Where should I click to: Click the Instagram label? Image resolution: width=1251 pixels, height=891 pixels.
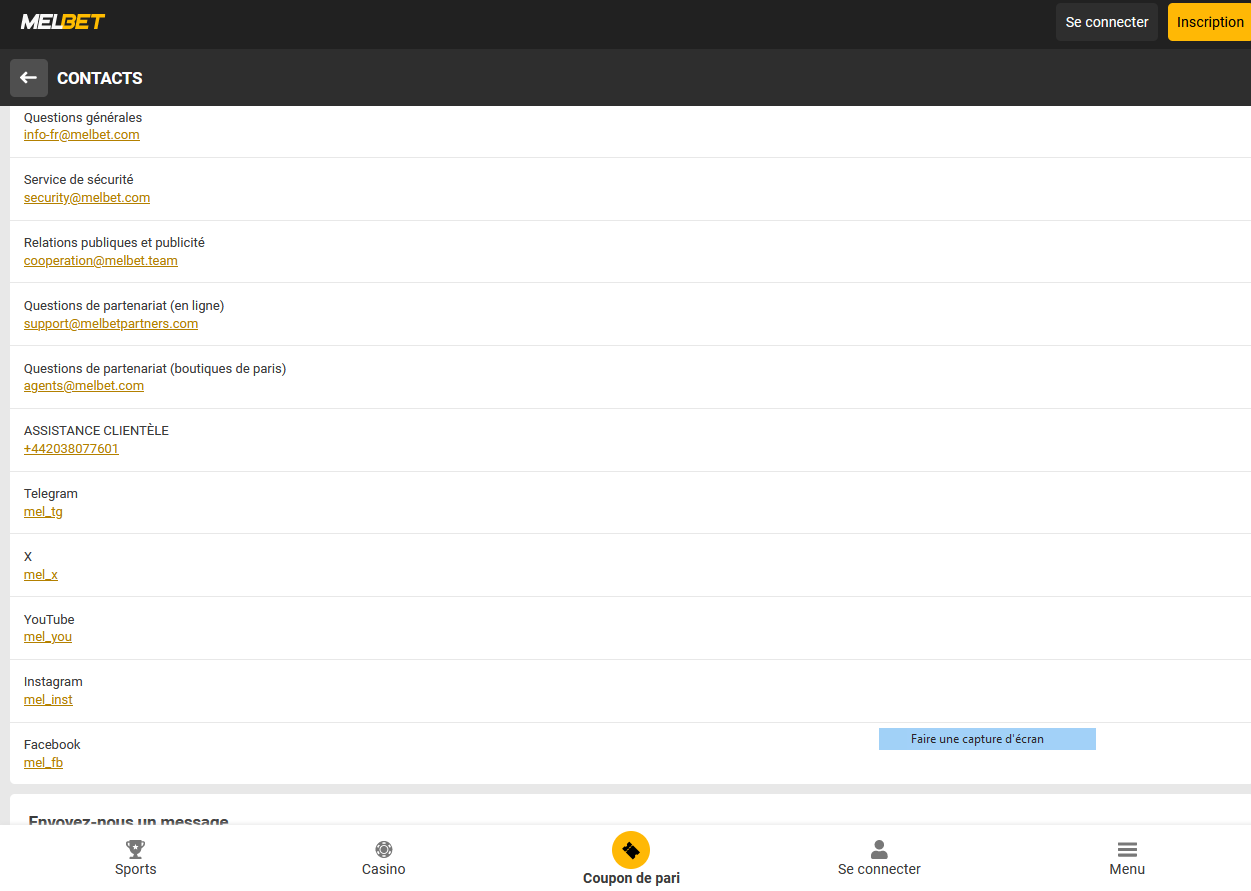53,682
